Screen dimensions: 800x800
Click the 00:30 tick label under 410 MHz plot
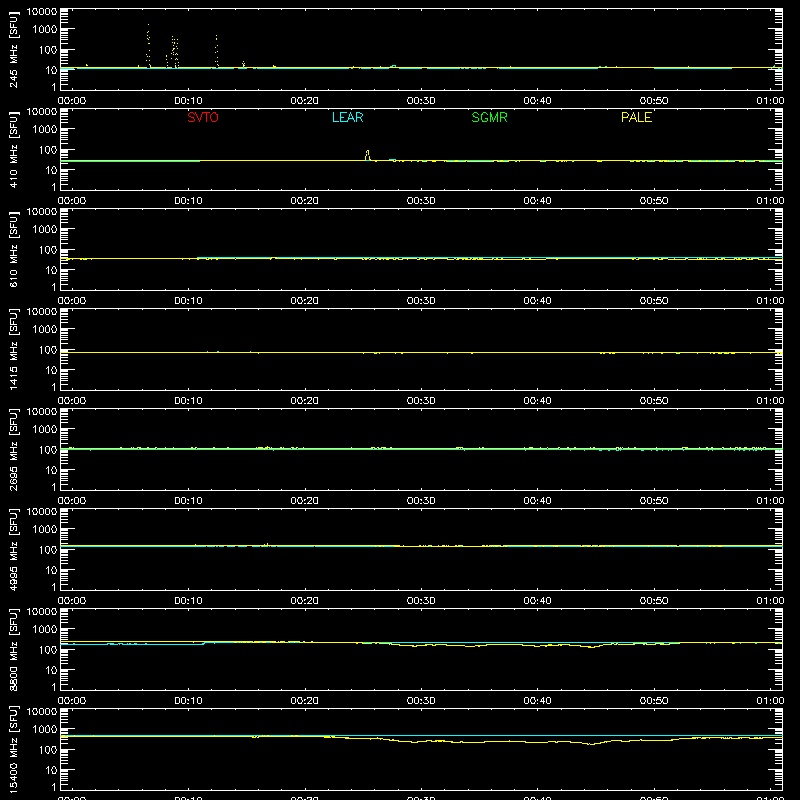click(x=421, y=201)
